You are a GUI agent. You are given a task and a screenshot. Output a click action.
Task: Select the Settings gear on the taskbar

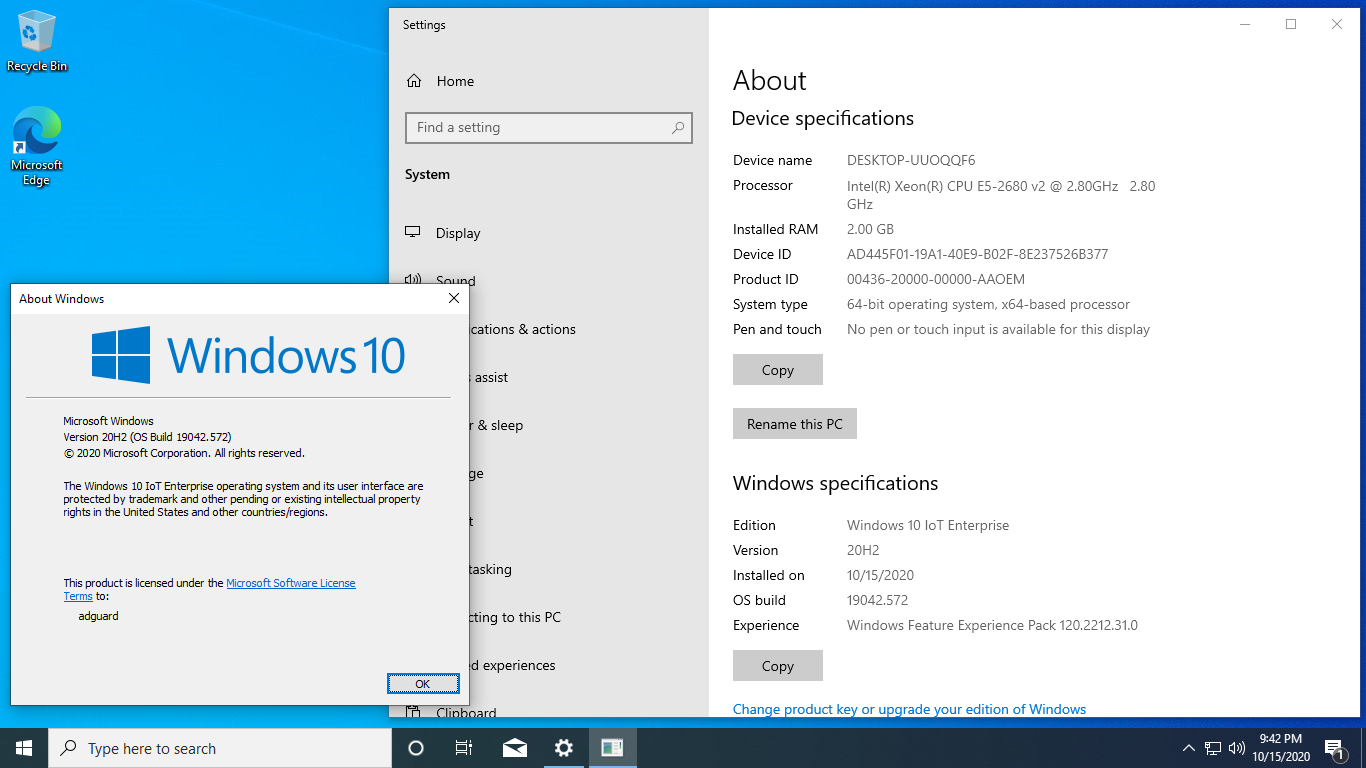[x=564, y=748]
